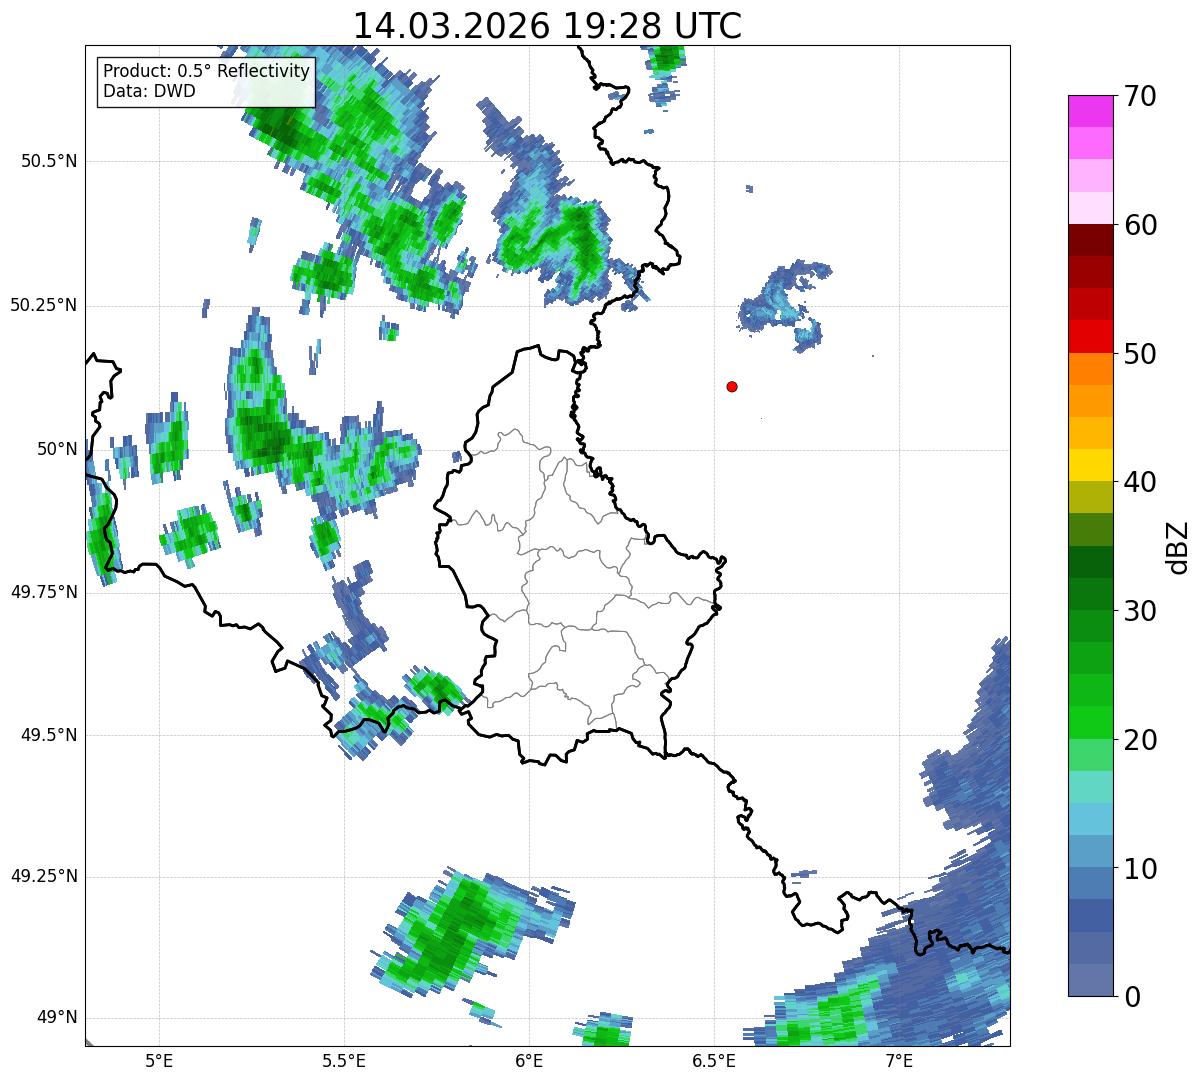The image size is (1202, 1081).
Task: Click the dark maroon colorbar swatch below 60
Action: [1090, 240]
